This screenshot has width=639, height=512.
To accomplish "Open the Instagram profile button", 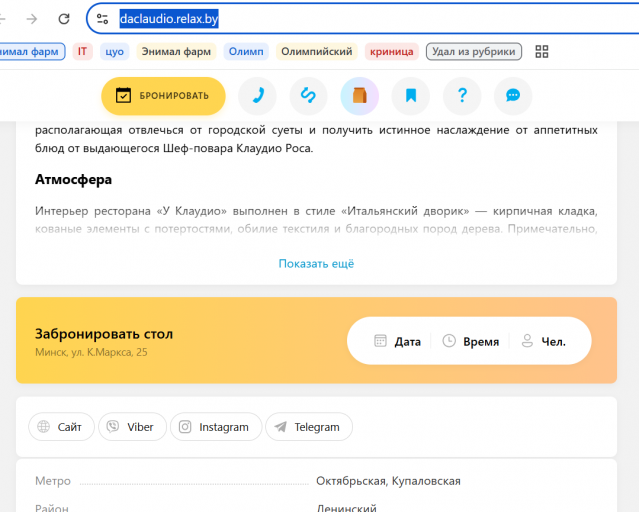I will pyautogui.click(x=216, y=427).
